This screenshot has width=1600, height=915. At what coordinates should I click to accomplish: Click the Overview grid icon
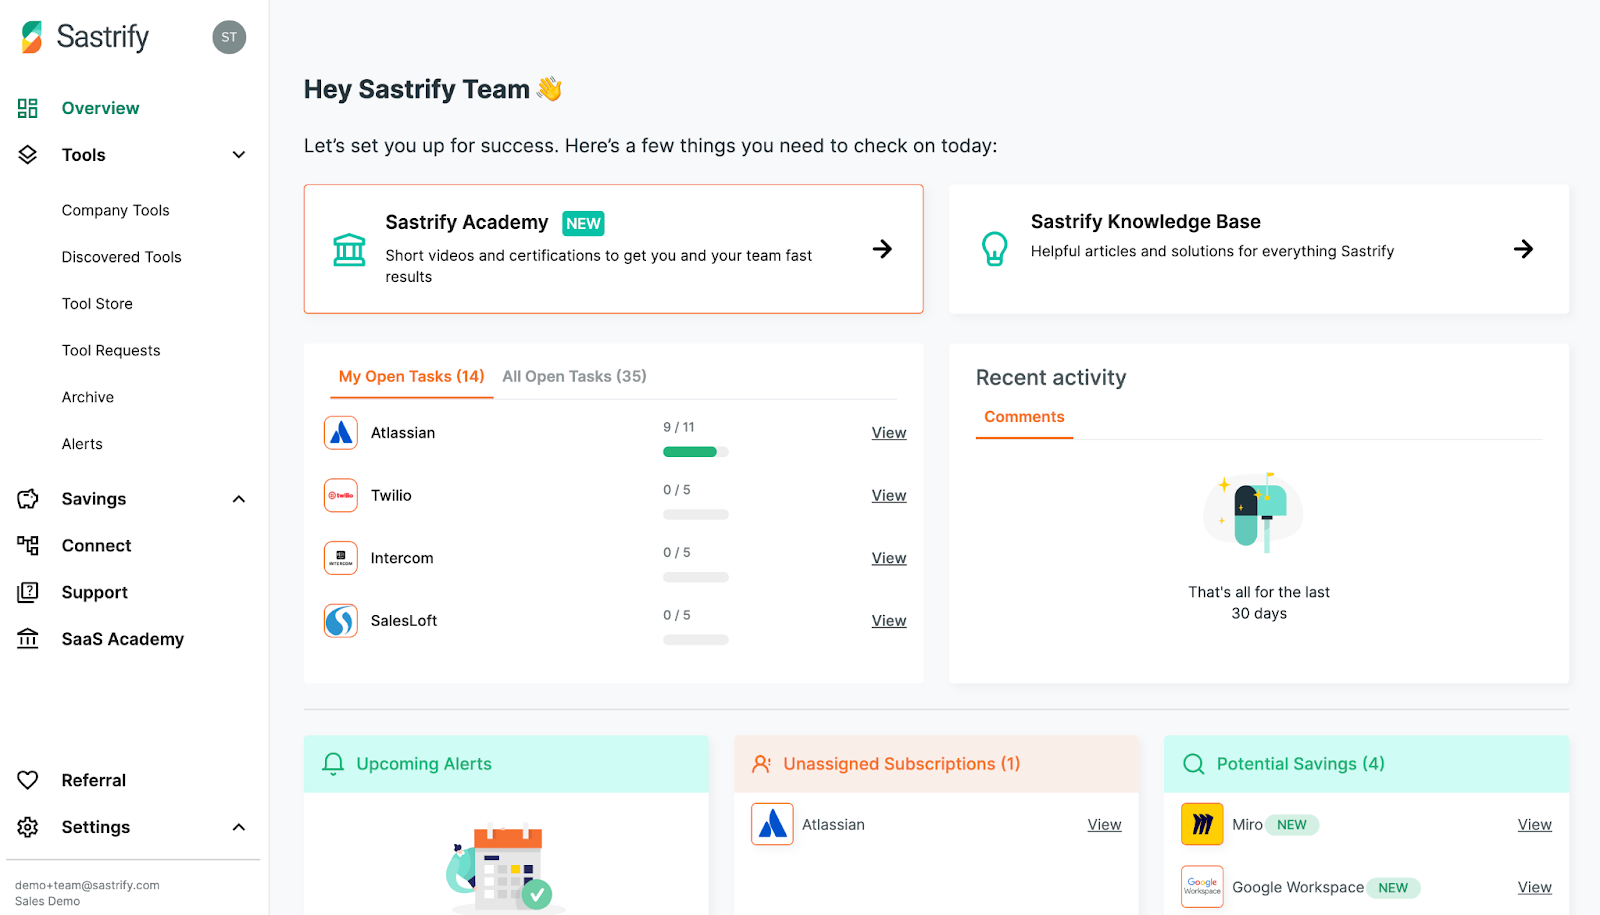(x=28, y=108)
